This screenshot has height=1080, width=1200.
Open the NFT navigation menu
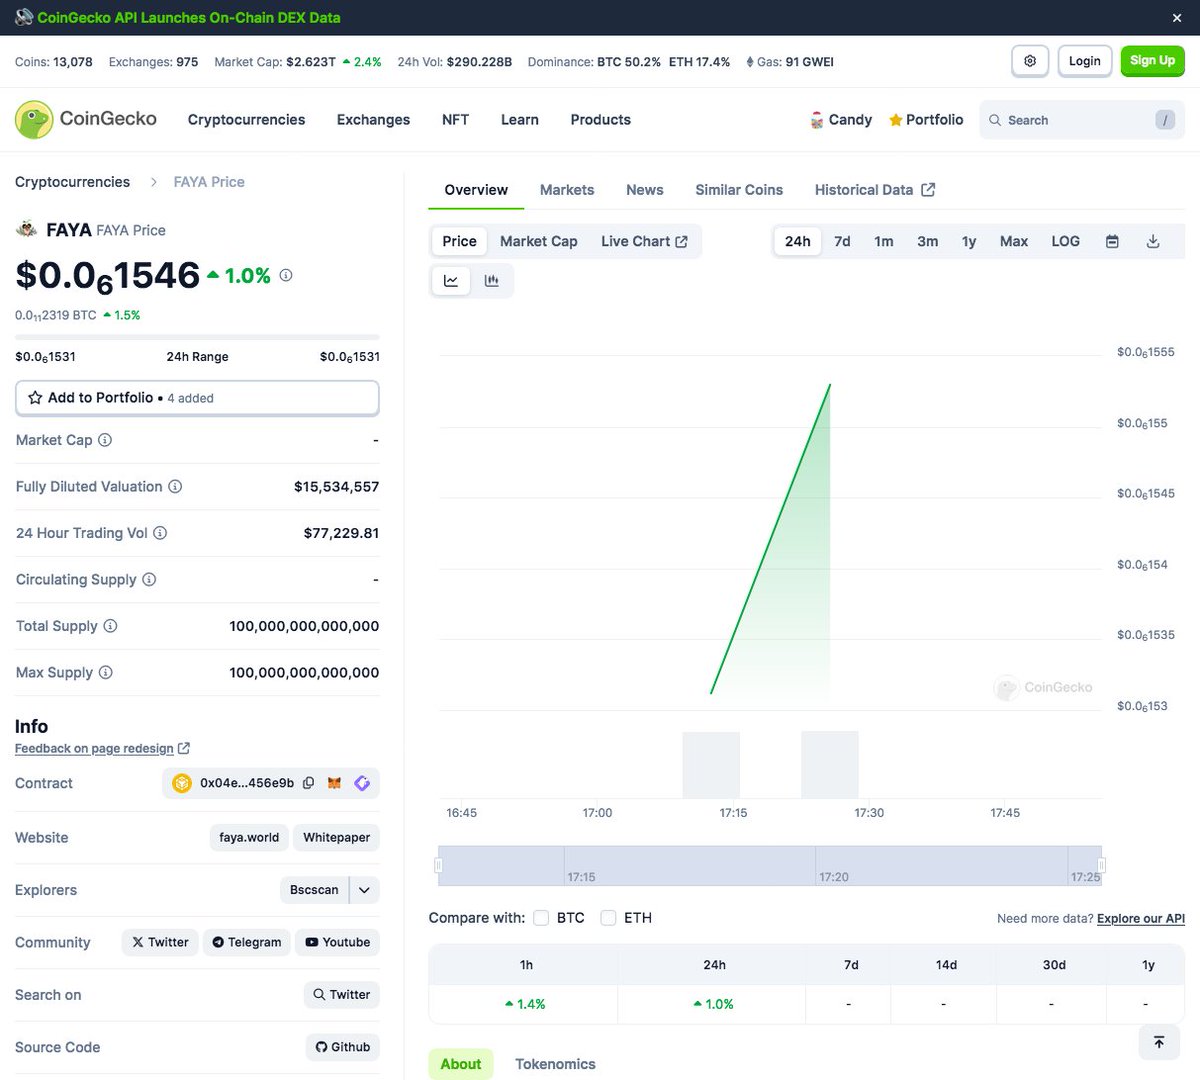(x=455, y=120)
